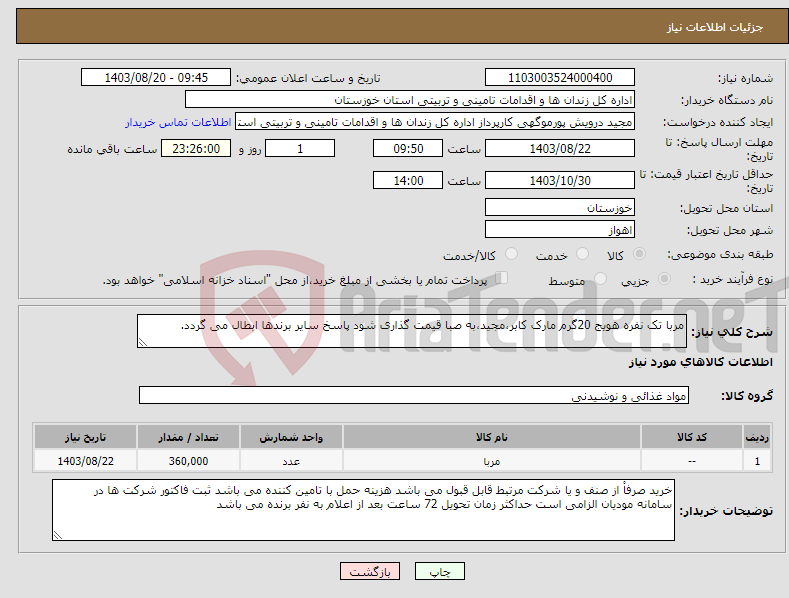Click the شرح کلی نیاز description textarea
The width and height of the screenshot is (789, 598).
(412, 331)
